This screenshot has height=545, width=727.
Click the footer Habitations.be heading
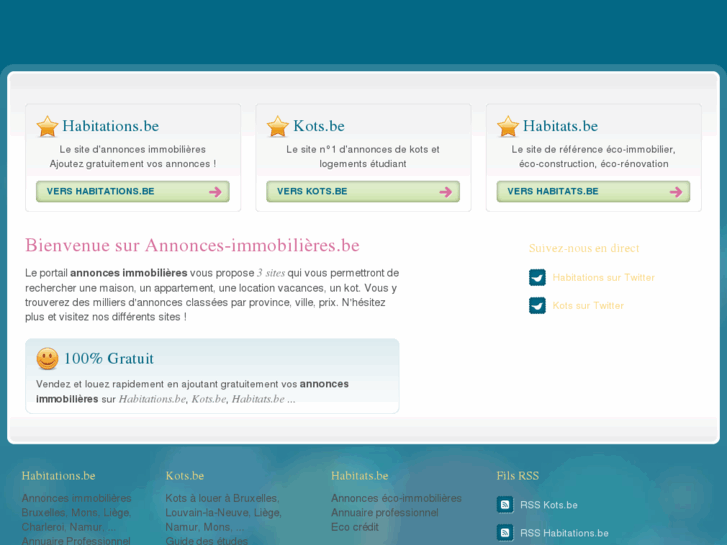[58, 476]
